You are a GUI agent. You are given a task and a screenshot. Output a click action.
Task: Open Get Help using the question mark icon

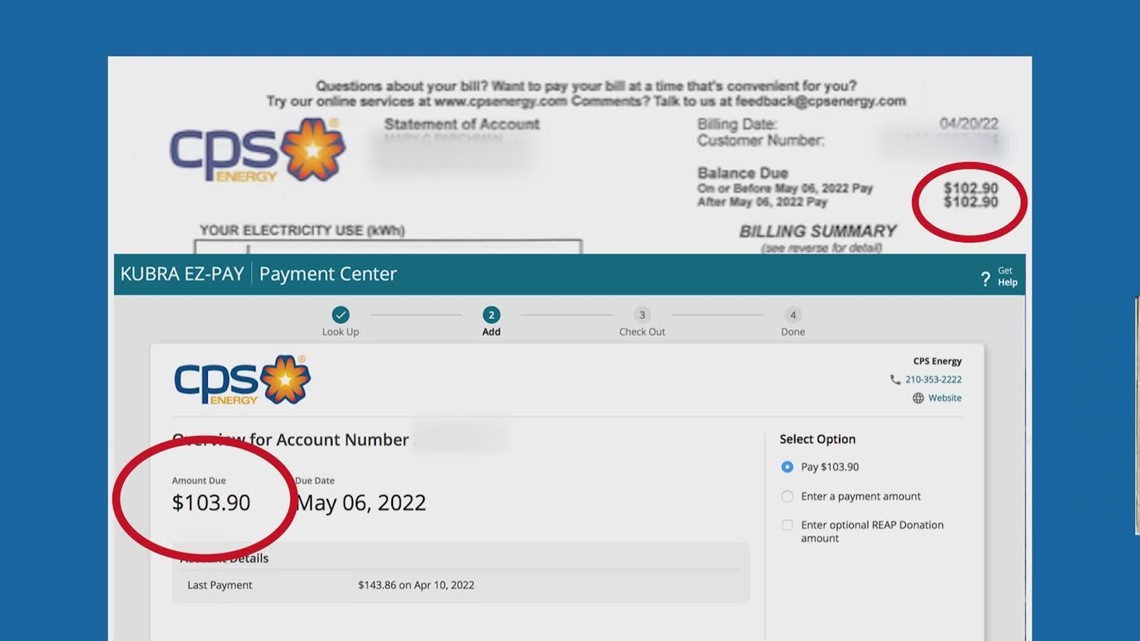[985, 278]
